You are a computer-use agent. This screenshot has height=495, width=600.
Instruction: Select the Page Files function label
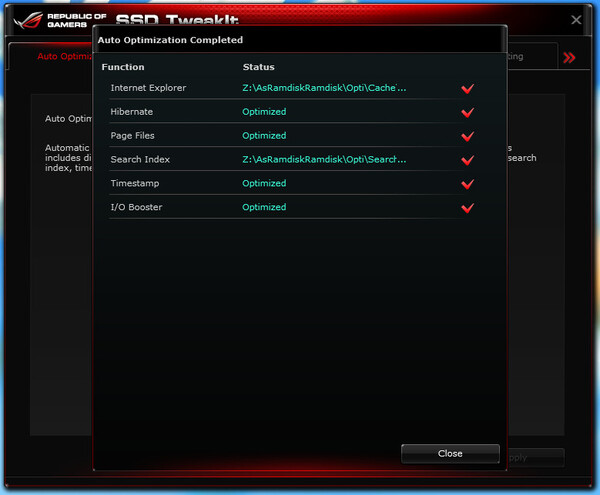132,136
